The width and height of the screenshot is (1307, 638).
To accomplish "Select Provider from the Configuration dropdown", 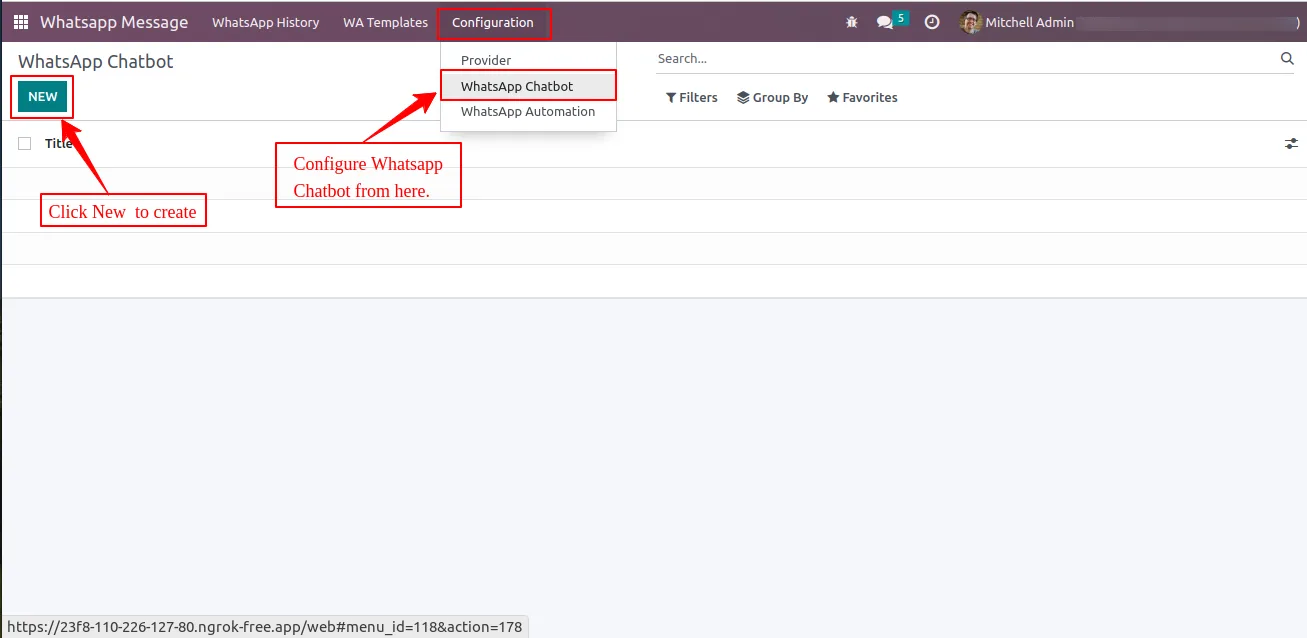I will pyautogui.click(x=528, y=61).
